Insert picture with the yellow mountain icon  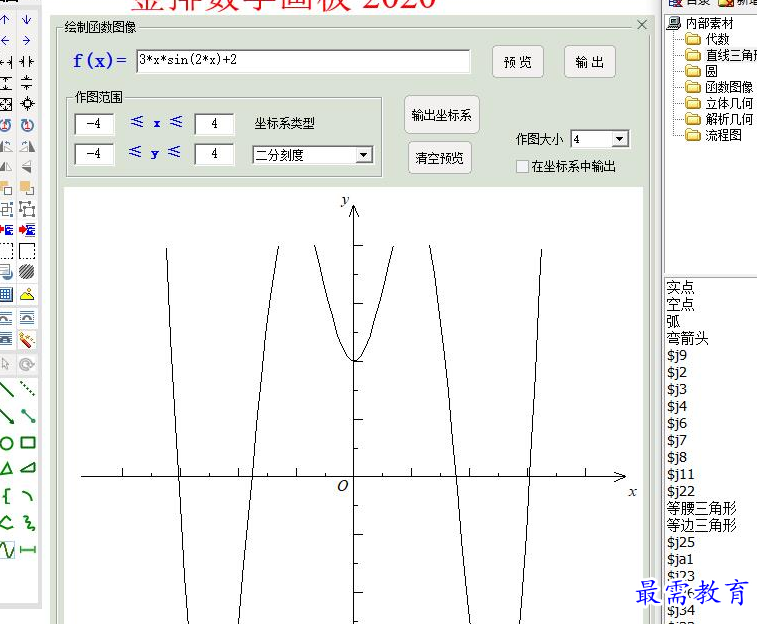point(27,294)
